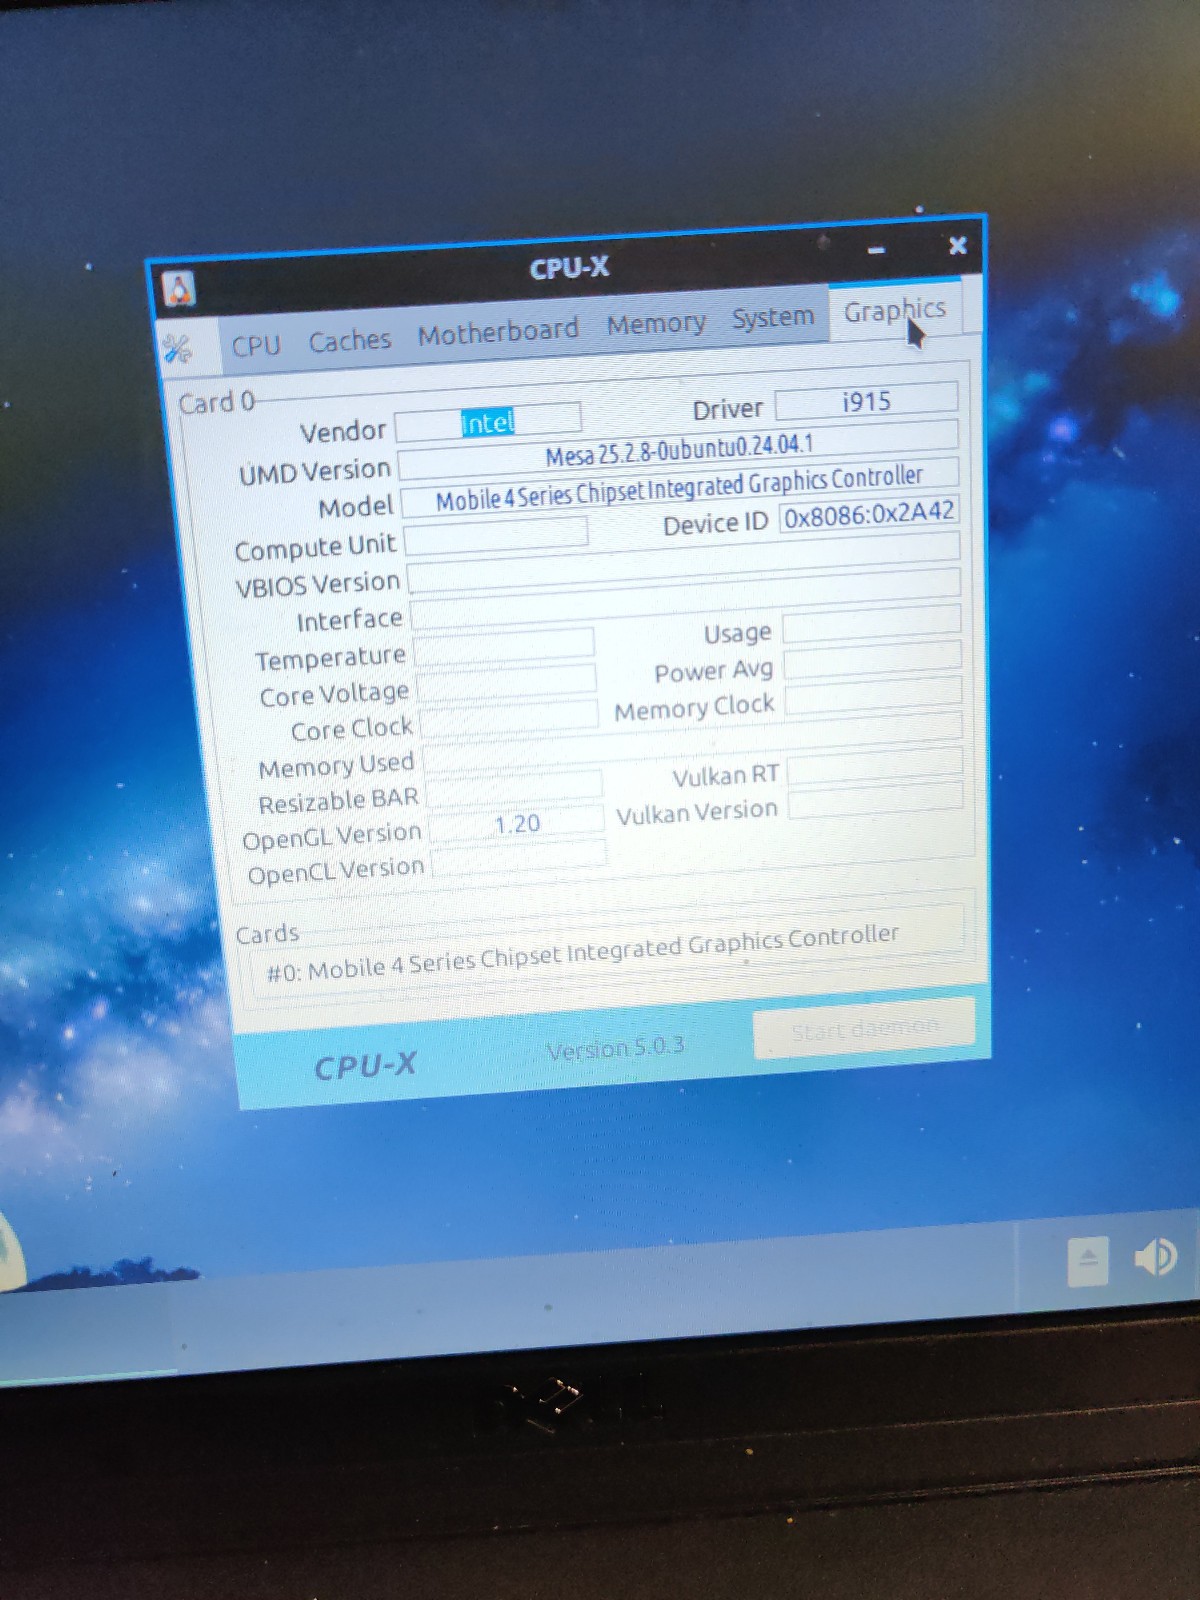
Task: Click the empty Memory Clock field
Action: [874, 694]
